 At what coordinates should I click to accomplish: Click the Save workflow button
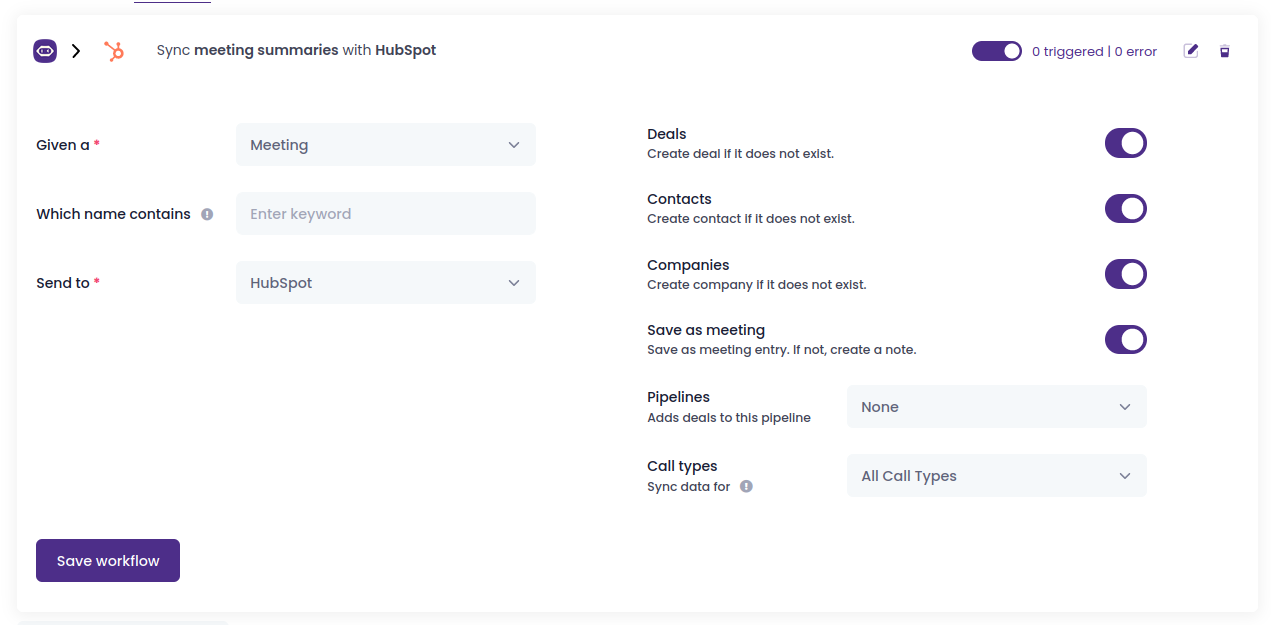pyautogui.click(x=108, y=561)
